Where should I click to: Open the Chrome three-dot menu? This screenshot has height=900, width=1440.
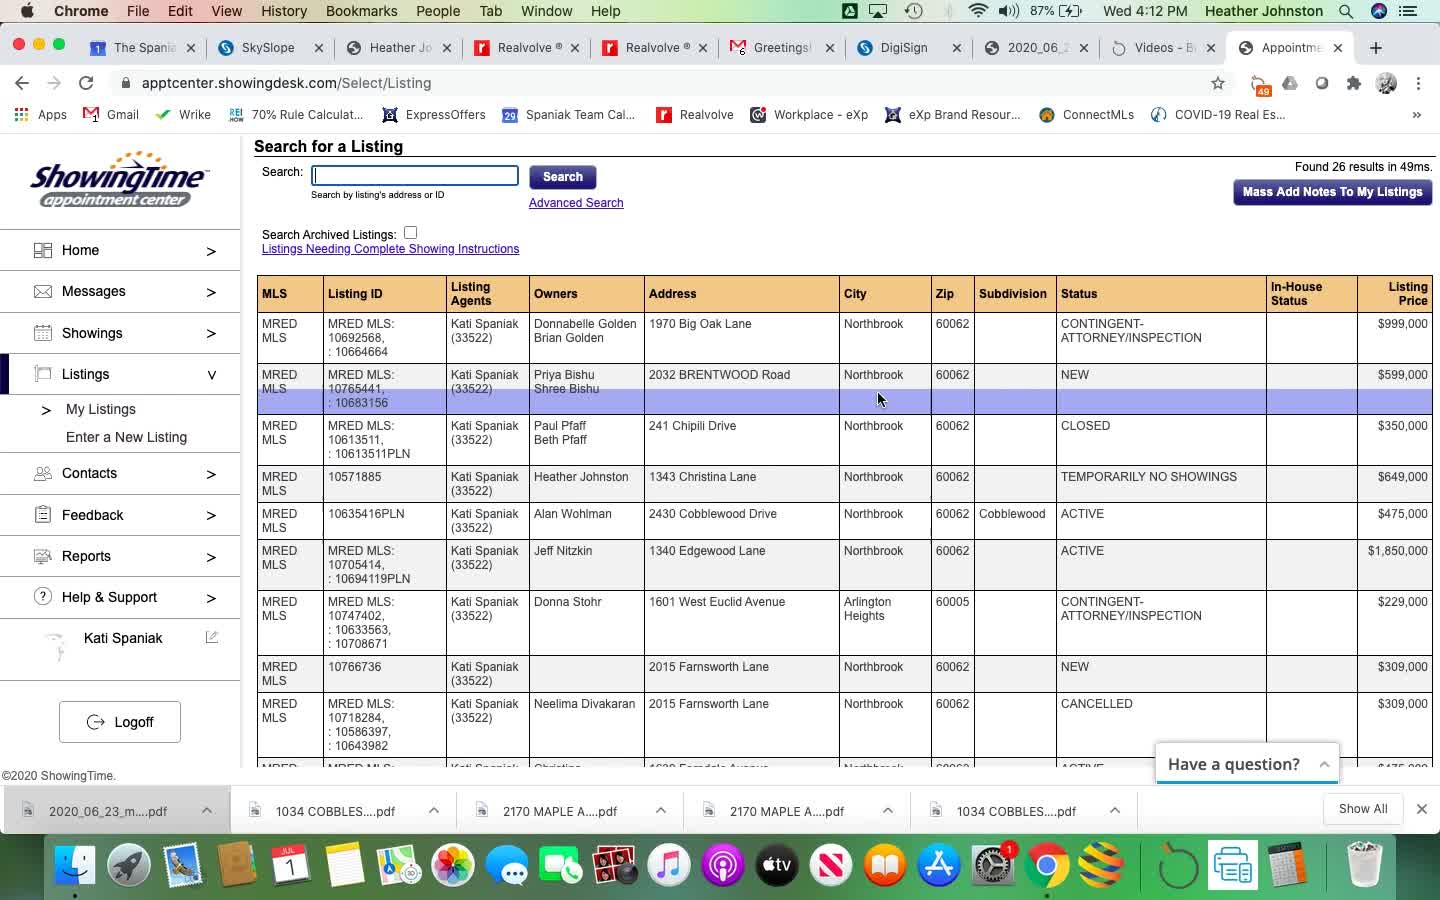click(1418, 83)
